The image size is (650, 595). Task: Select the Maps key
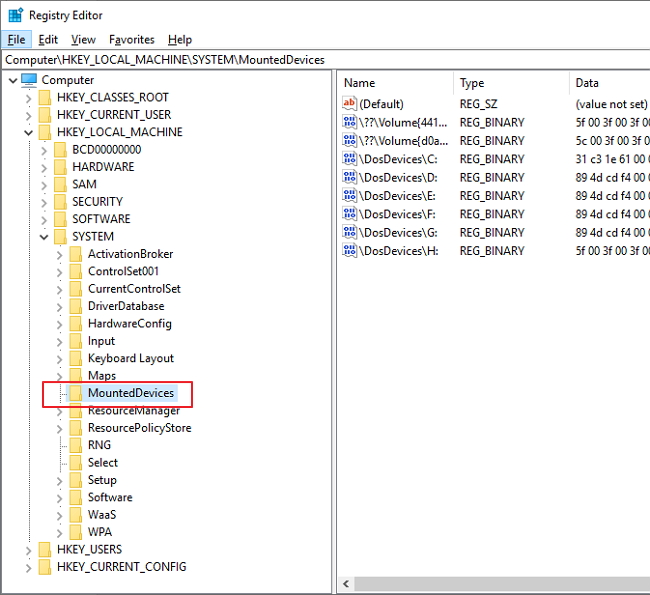tap(102, 376)
